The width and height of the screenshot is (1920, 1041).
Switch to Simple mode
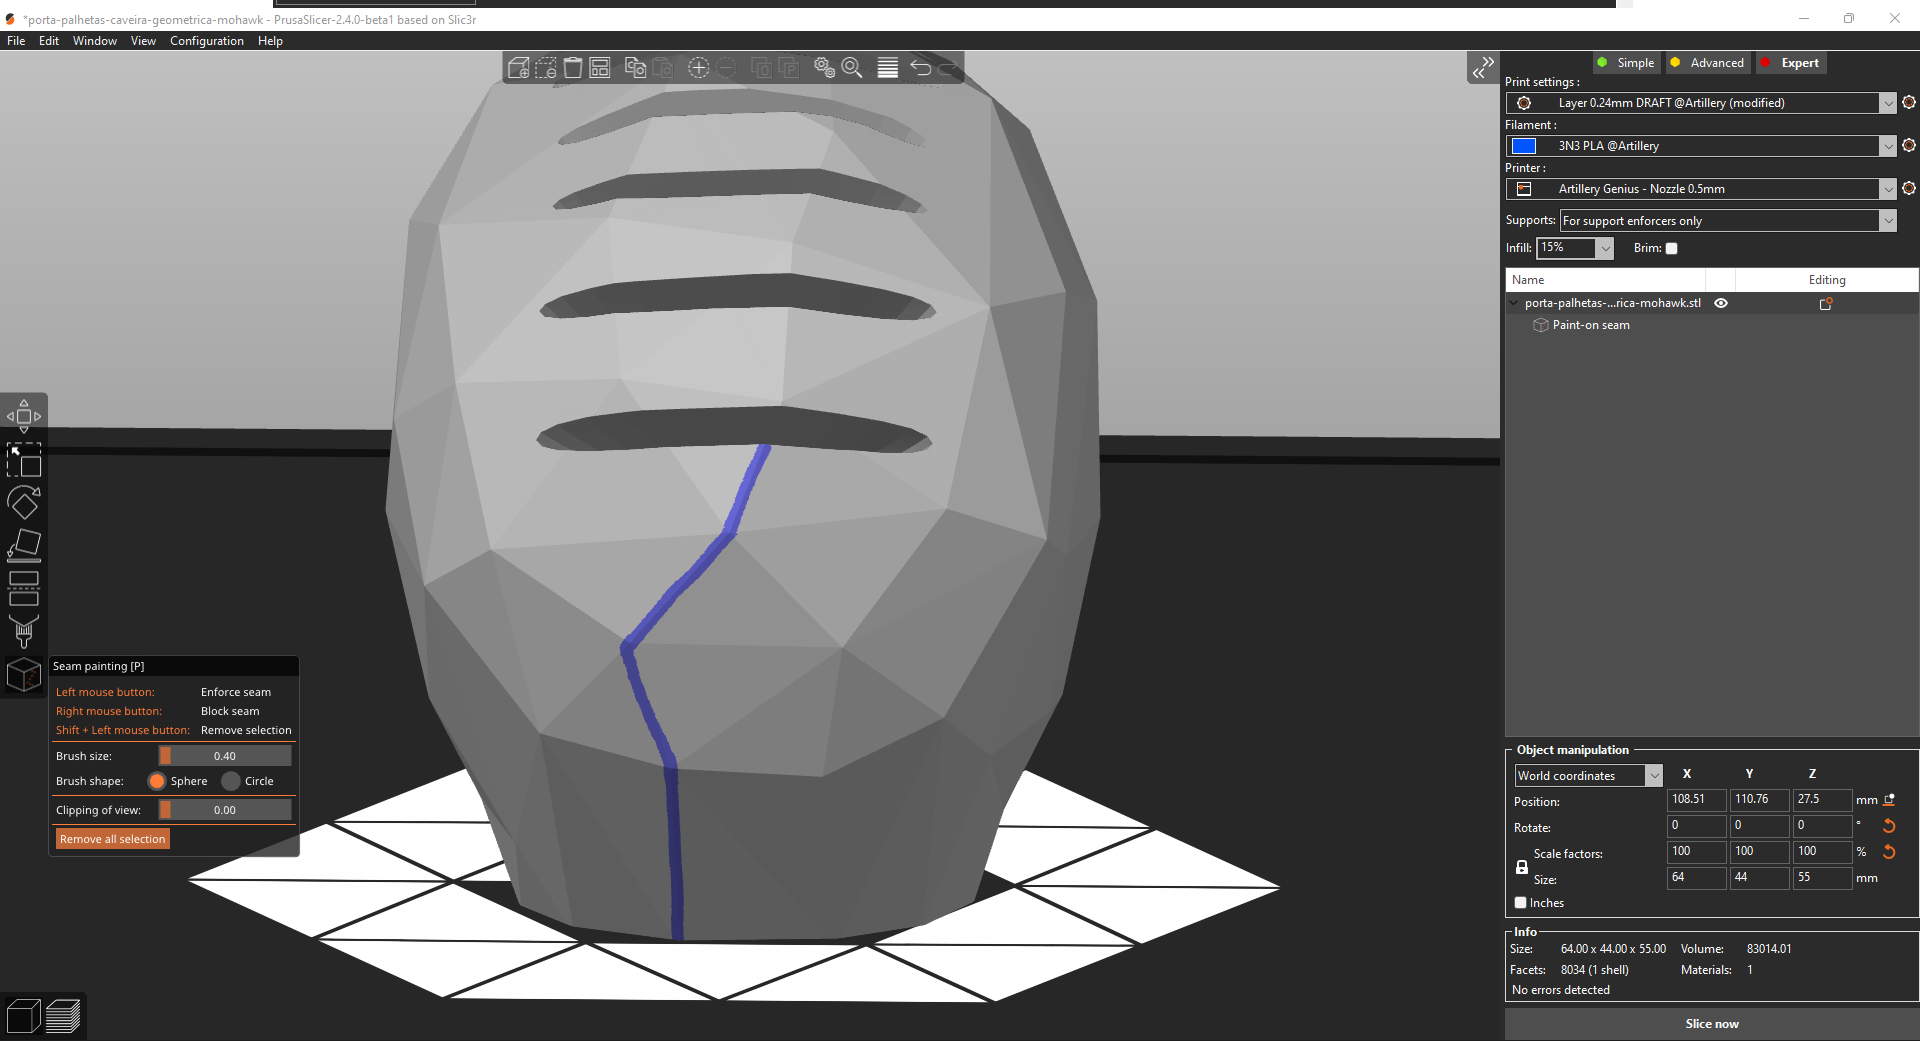[1625, 63]
